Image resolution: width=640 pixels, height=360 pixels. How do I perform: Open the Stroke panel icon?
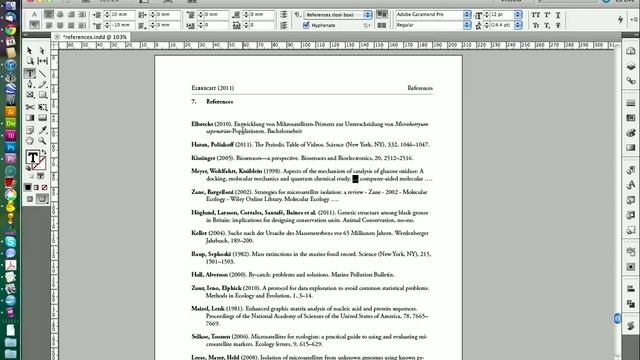click(x=631, y=103)
